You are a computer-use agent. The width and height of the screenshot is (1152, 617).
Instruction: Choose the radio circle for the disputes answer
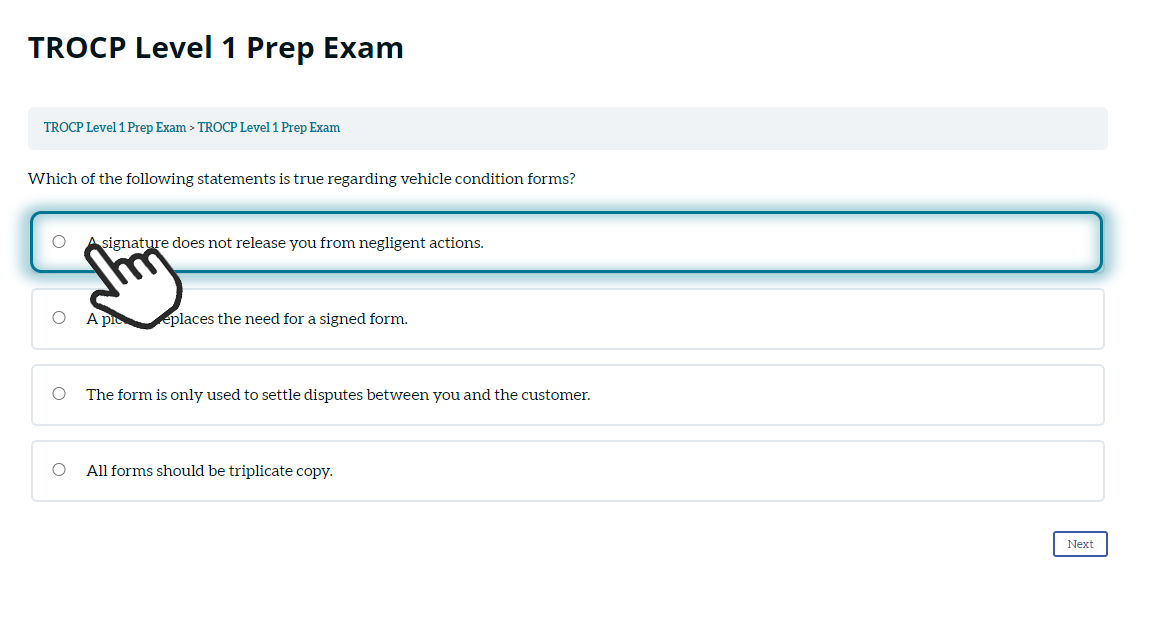(x=59, y=394)
